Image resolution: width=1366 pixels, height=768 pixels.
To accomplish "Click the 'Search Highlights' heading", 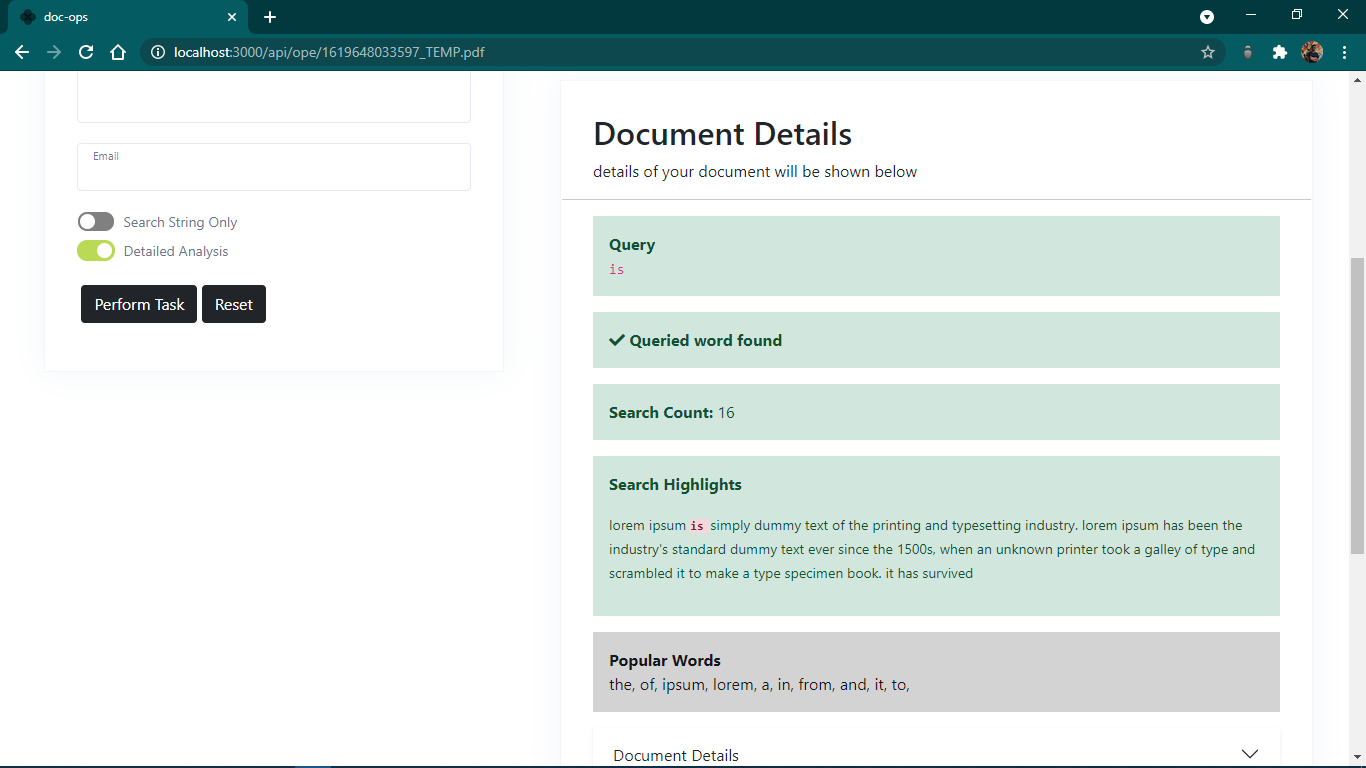I will pos(675,484).
